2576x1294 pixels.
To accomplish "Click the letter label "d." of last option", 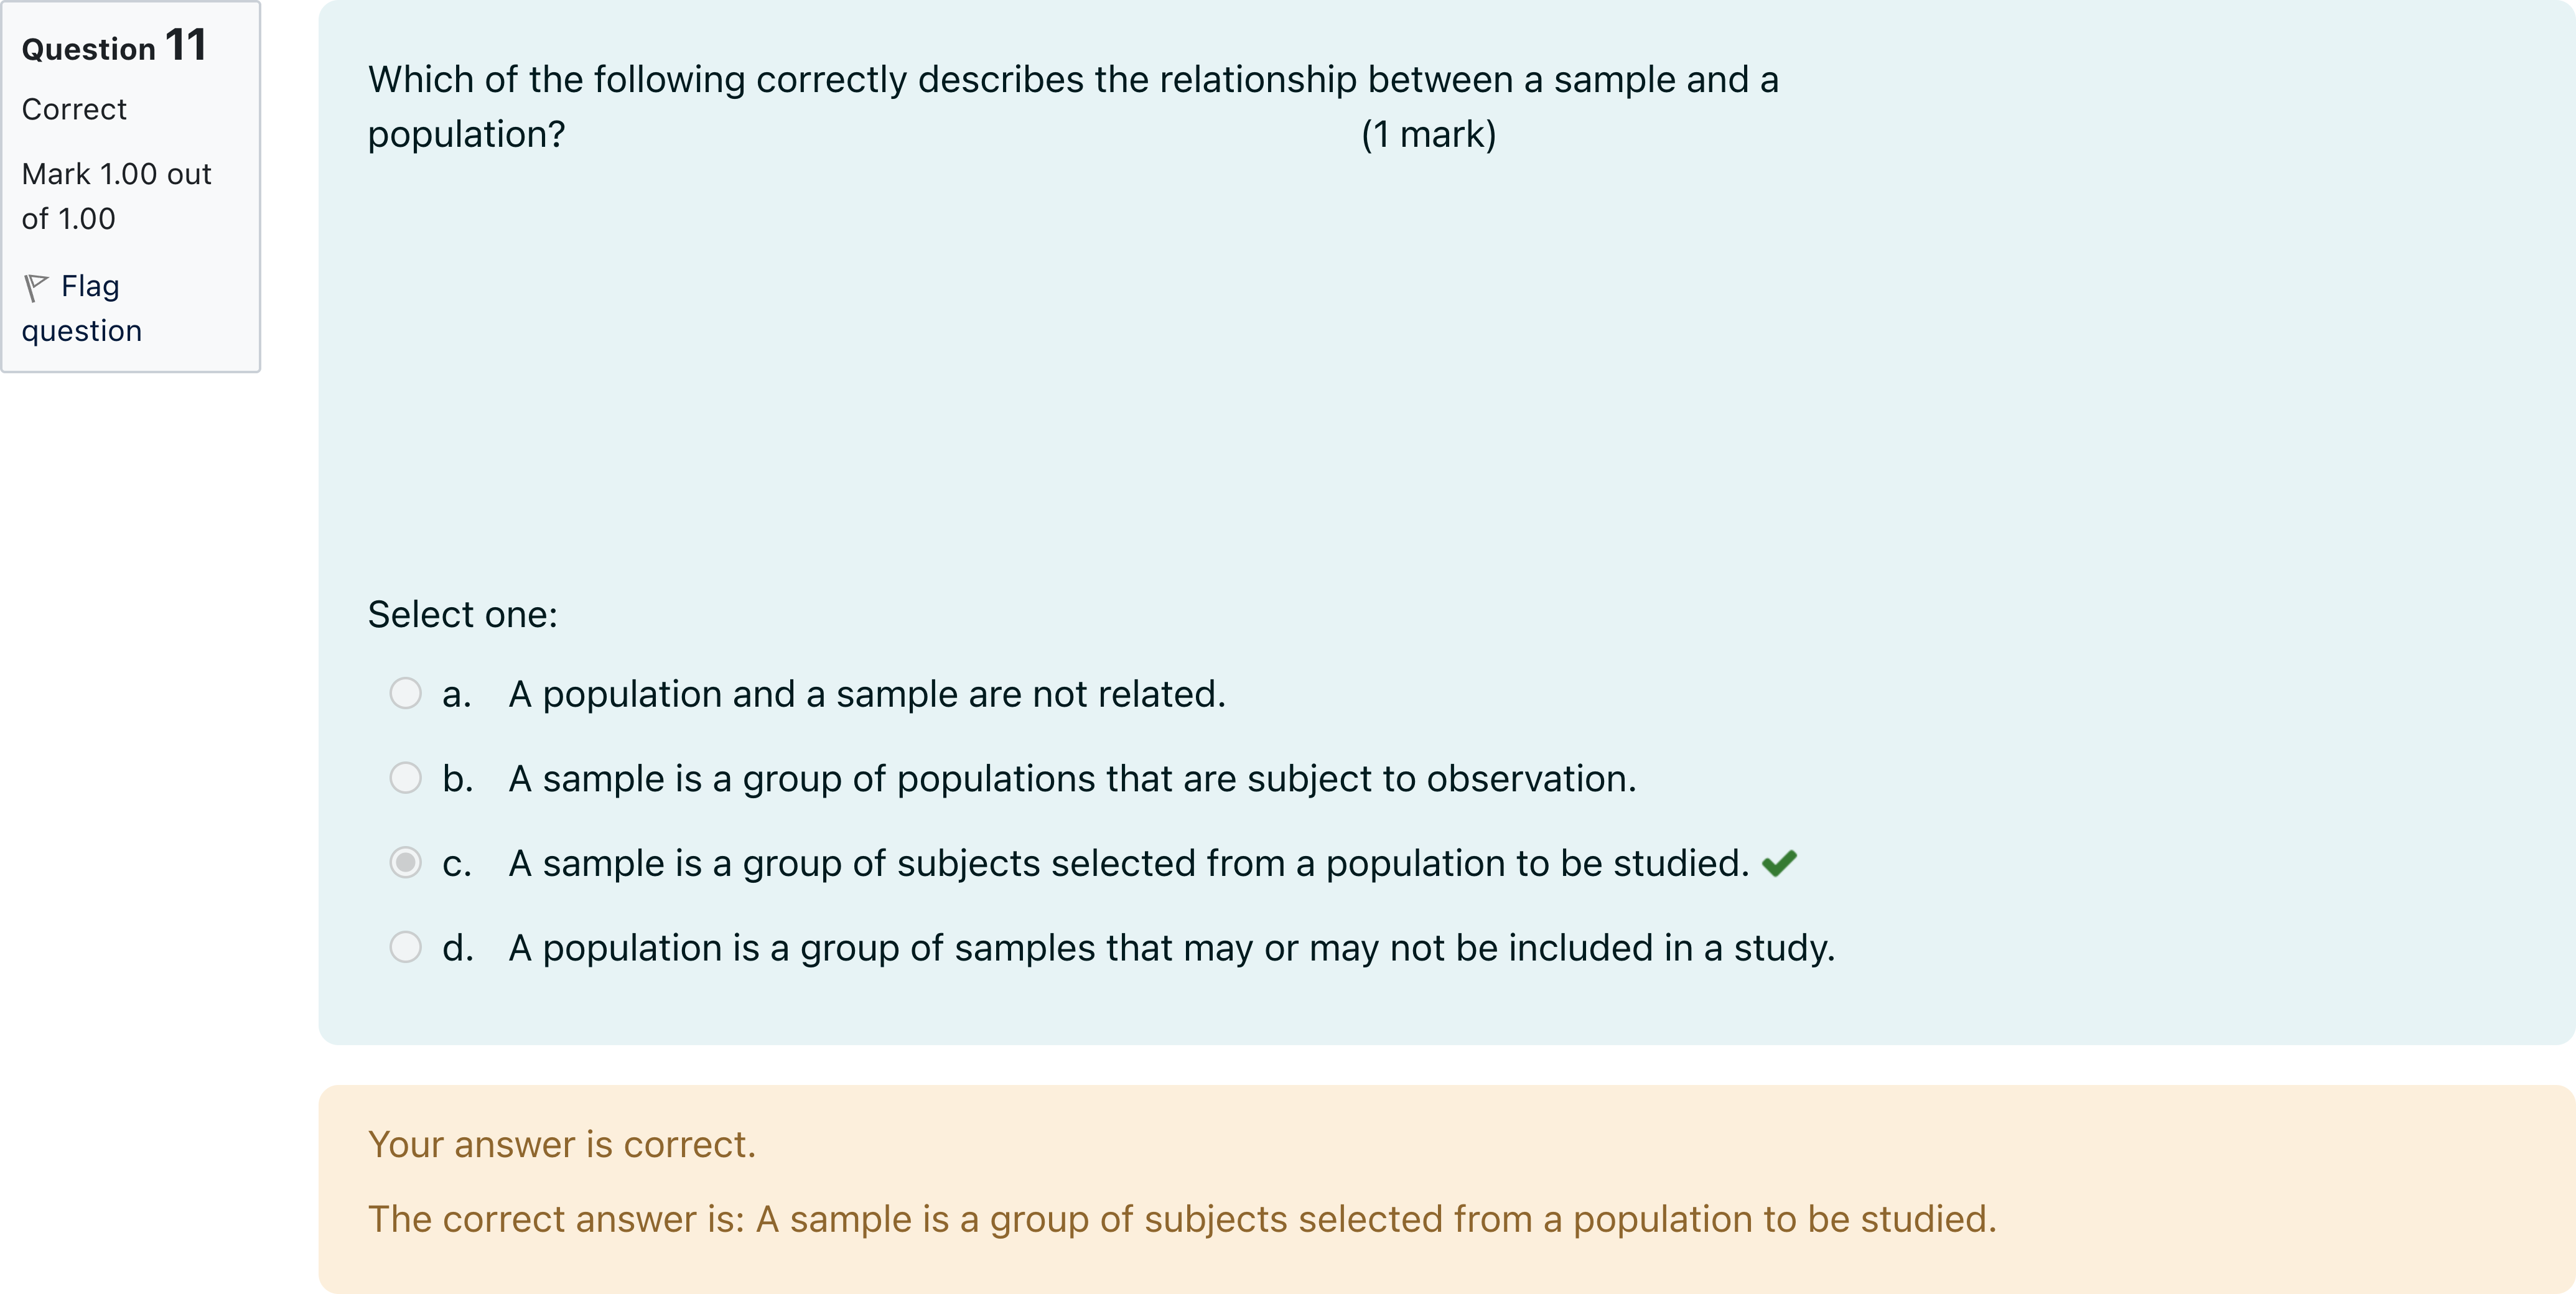I will 457,948.
